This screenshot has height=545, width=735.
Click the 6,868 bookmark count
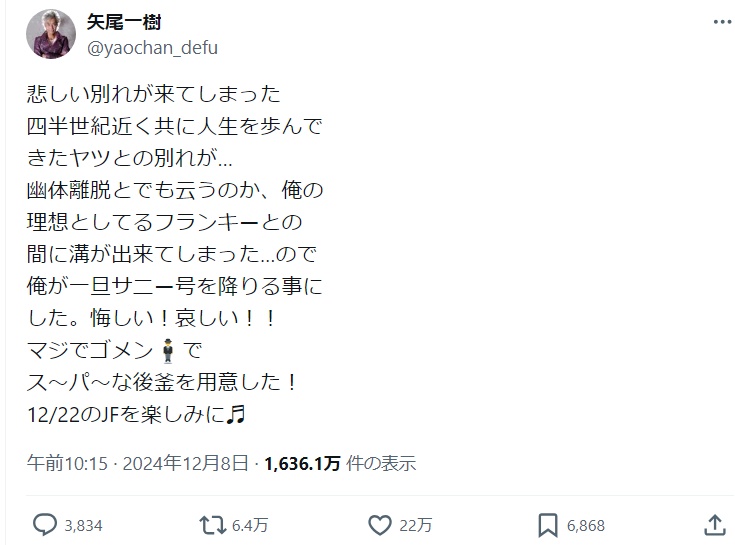(x=587, y=525)
